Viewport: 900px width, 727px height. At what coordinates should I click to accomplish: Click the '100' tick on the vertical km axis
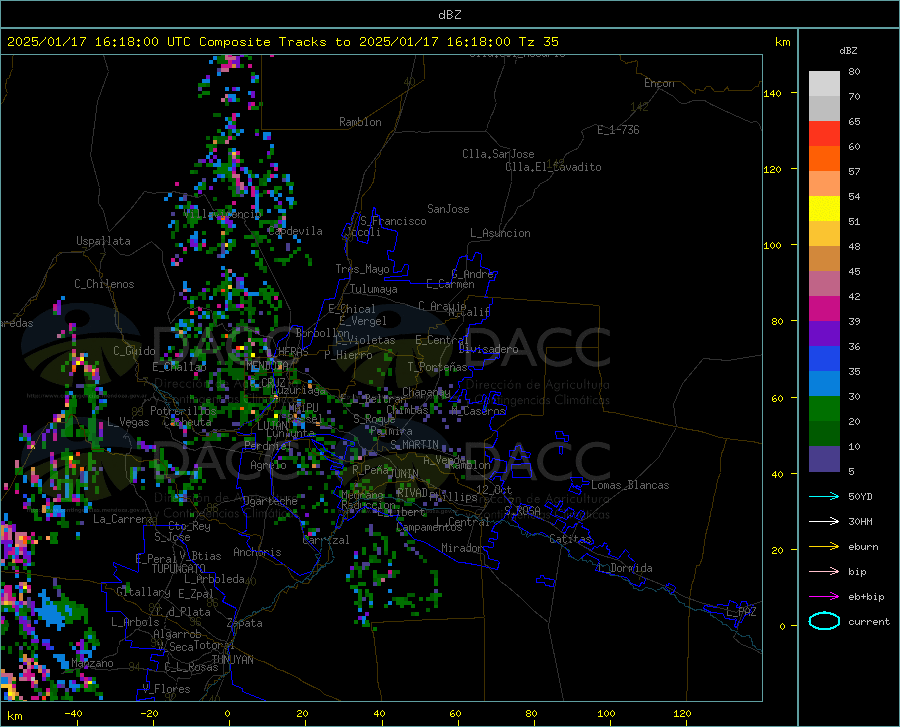(x=773, y=245)
